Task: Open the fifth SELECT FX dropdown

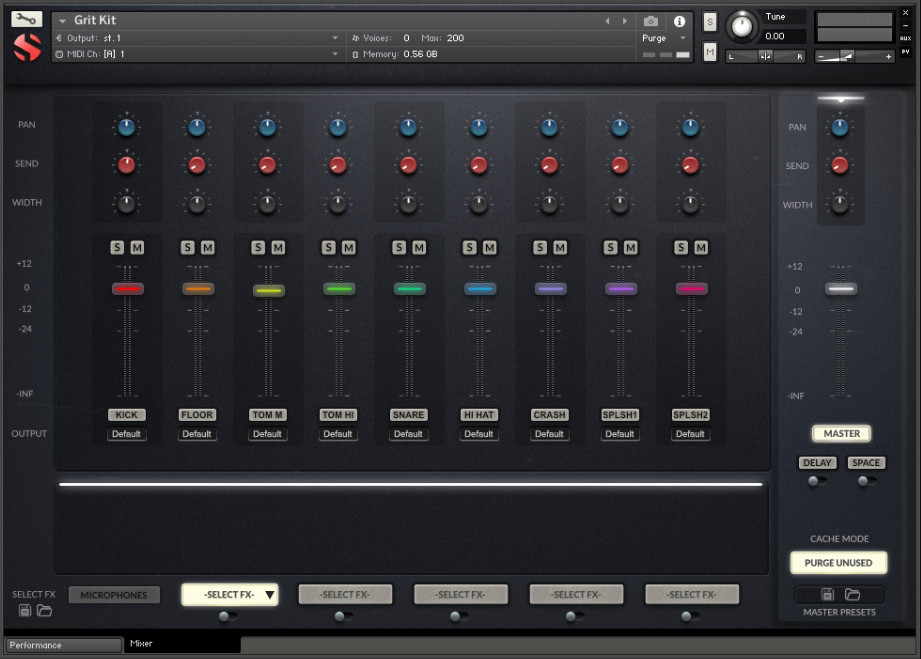Action: point(691,594)
